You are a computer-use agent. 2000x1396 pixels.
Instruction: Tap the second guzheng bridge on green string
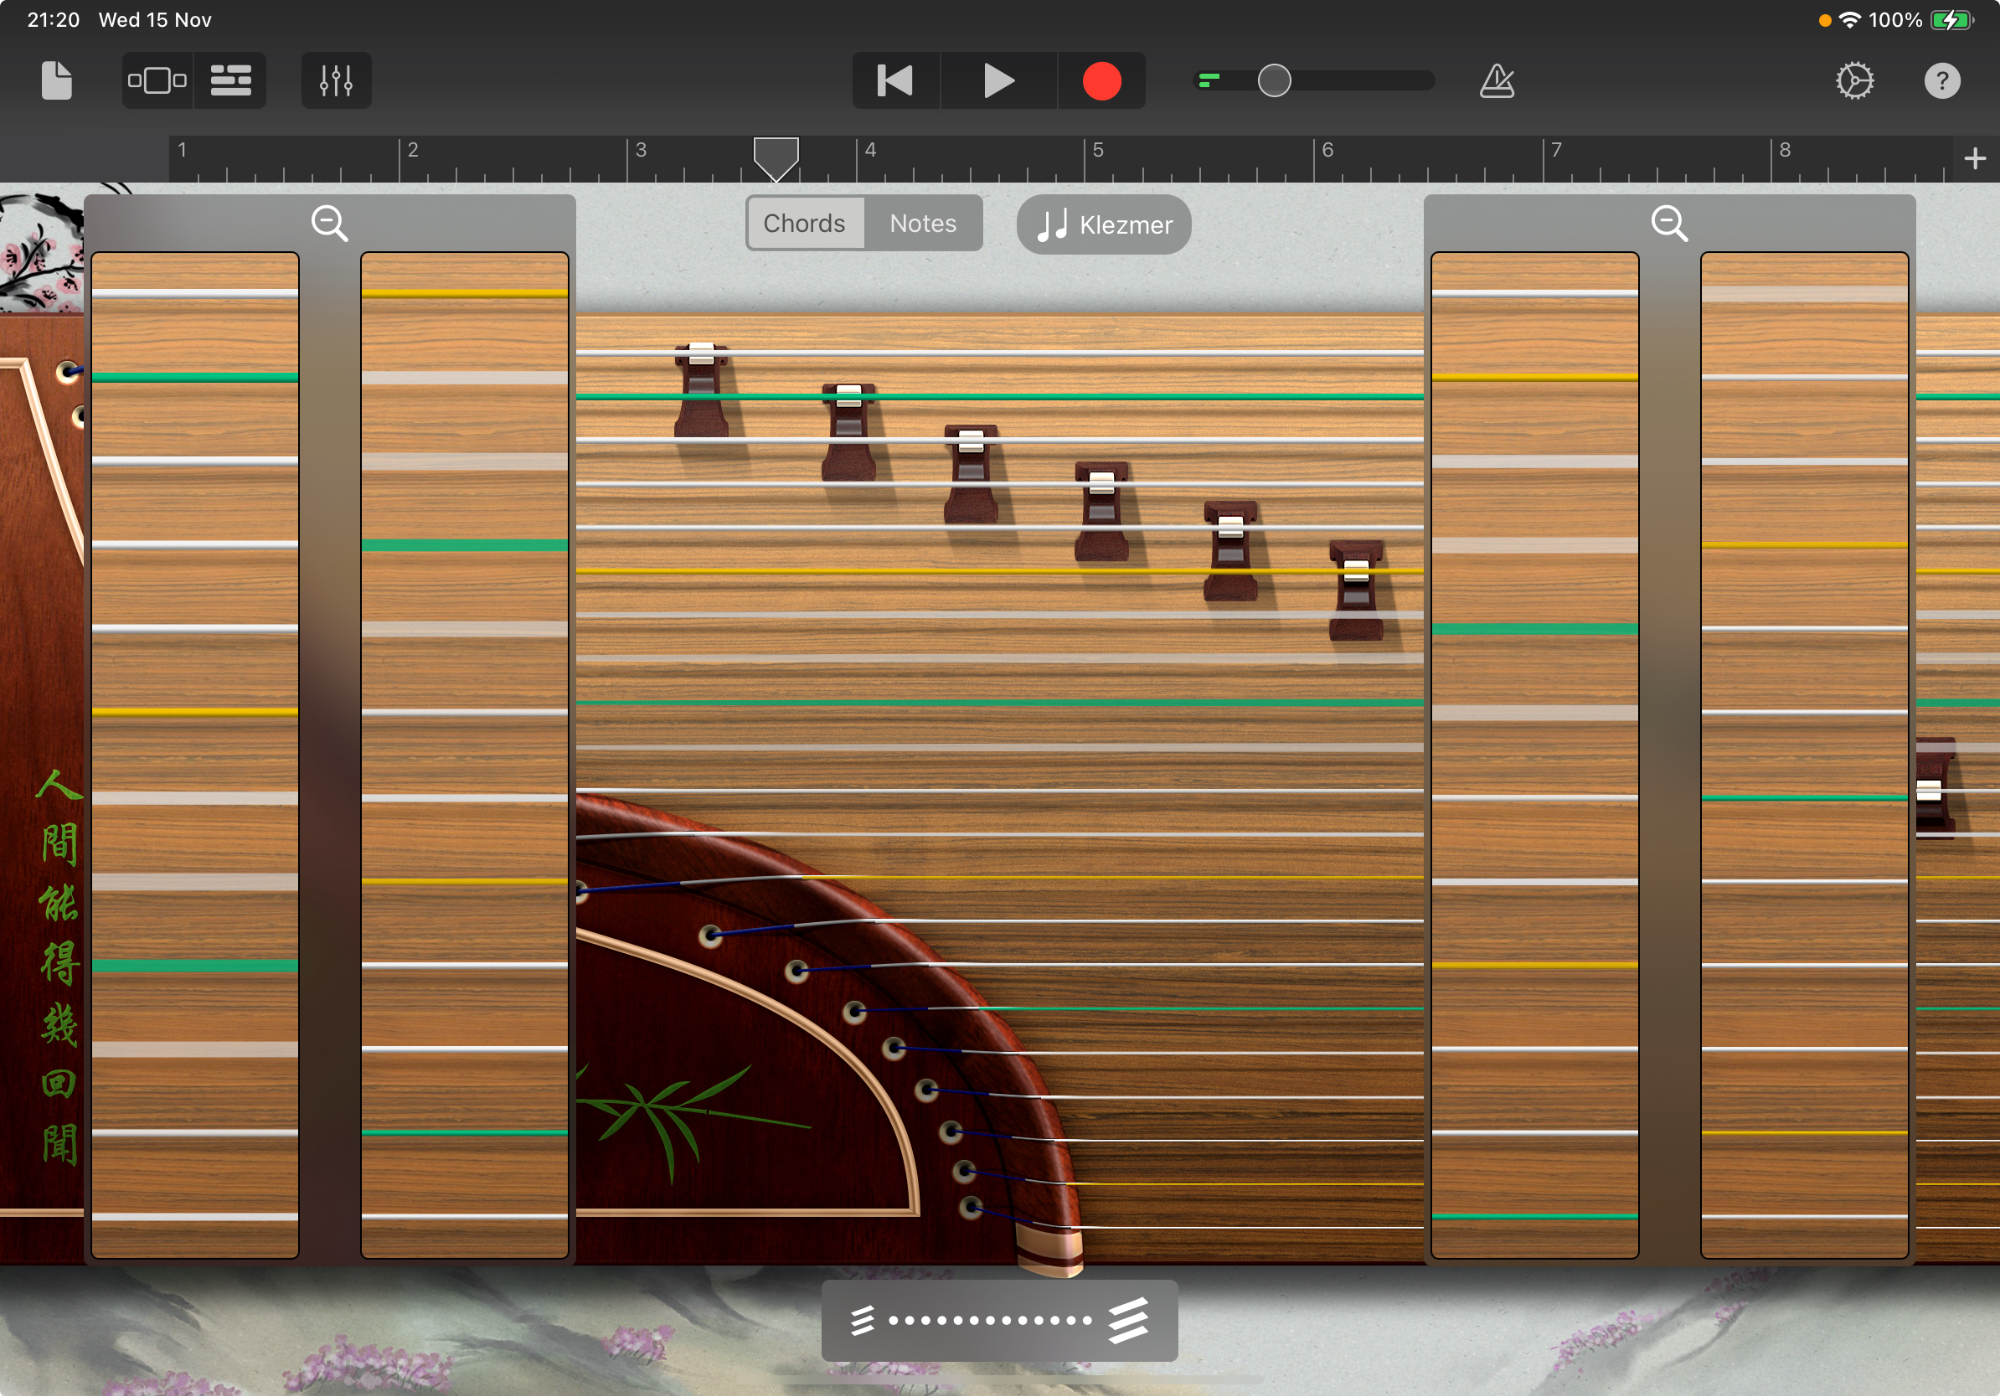coord(848,431)
